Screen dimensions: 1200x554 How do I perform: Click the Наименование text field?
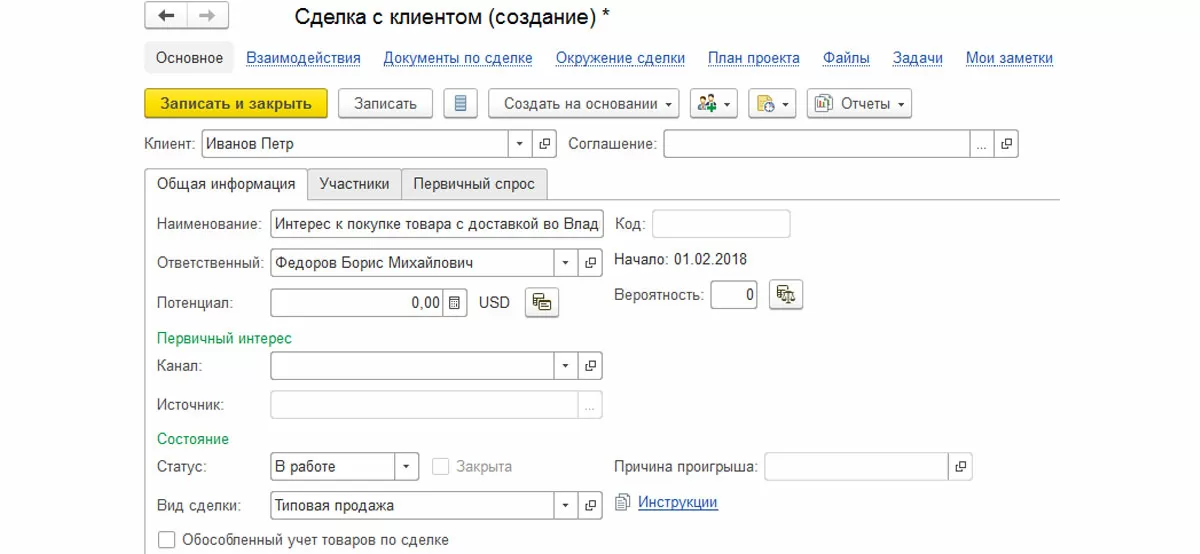(x=437, y=224)
